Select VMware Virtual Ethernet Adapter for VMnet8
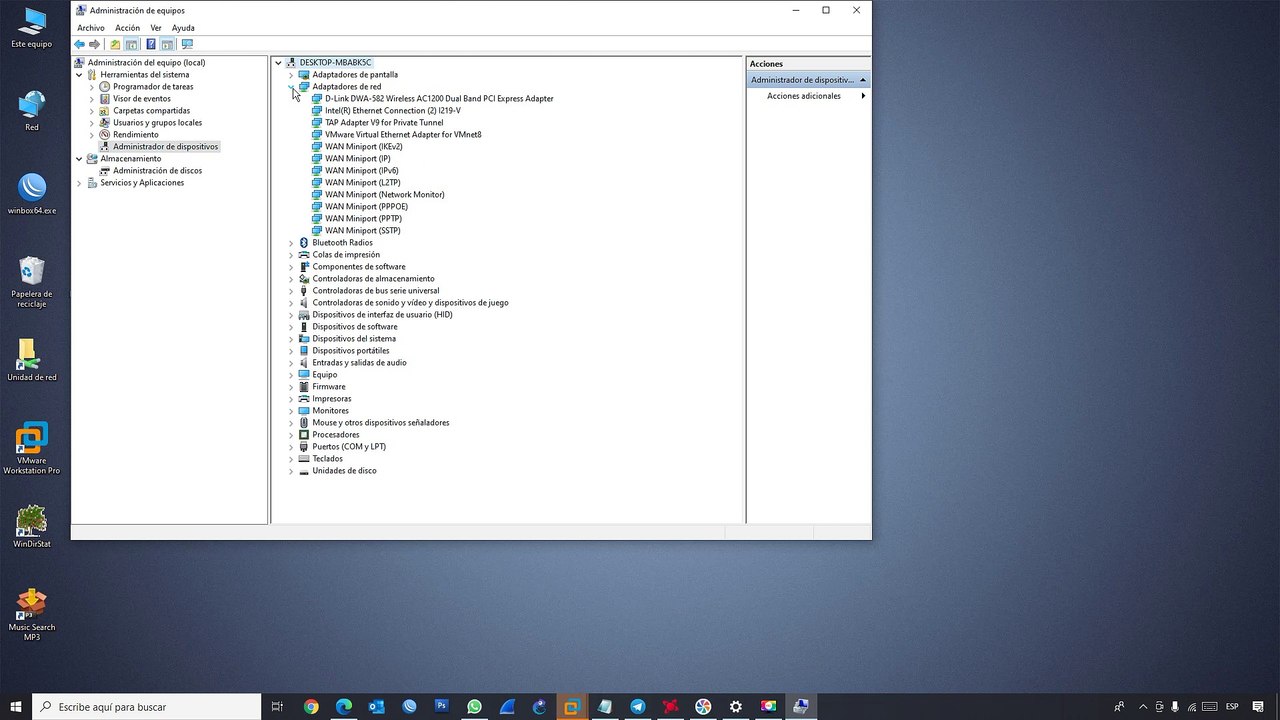This screenshot has height=720, width=1280. 403,135
